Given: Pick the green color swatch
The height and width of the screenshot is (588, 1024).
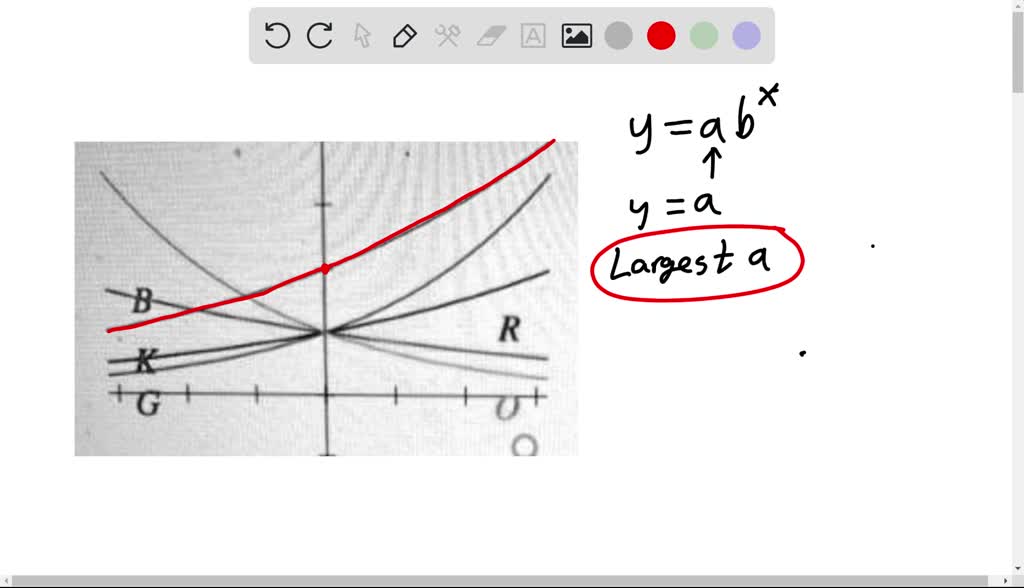Looking at the screenshot, I should pos(703,35).
